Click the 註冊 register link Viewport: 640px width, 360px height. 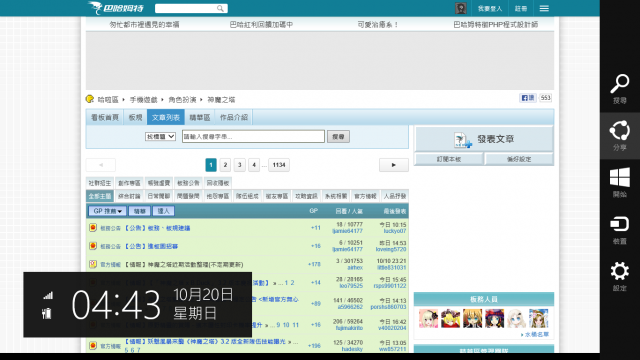click(x=521, y=9)
